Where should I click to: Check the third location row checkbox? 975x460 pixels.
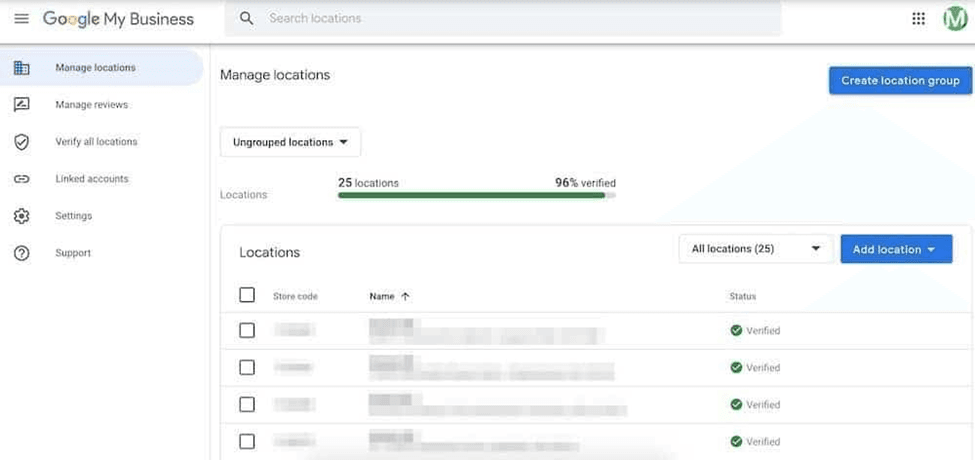pyautogui.click(x=247, y=405)
